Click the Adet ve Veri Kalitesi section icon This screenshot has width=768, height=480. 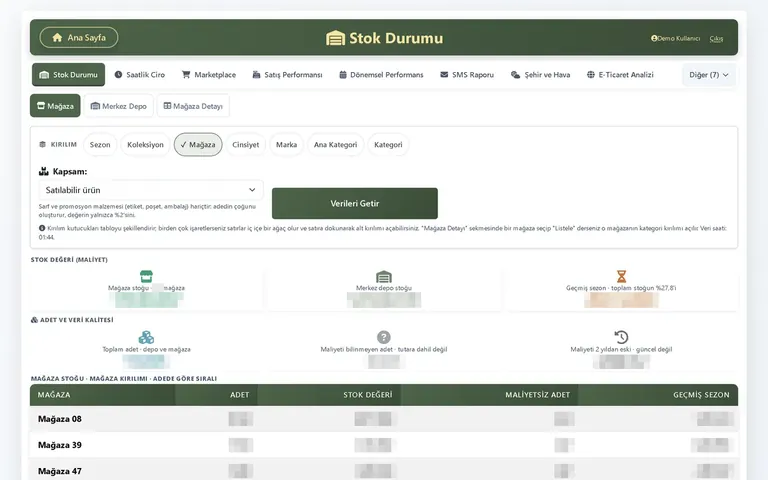[x=34, y=320]
